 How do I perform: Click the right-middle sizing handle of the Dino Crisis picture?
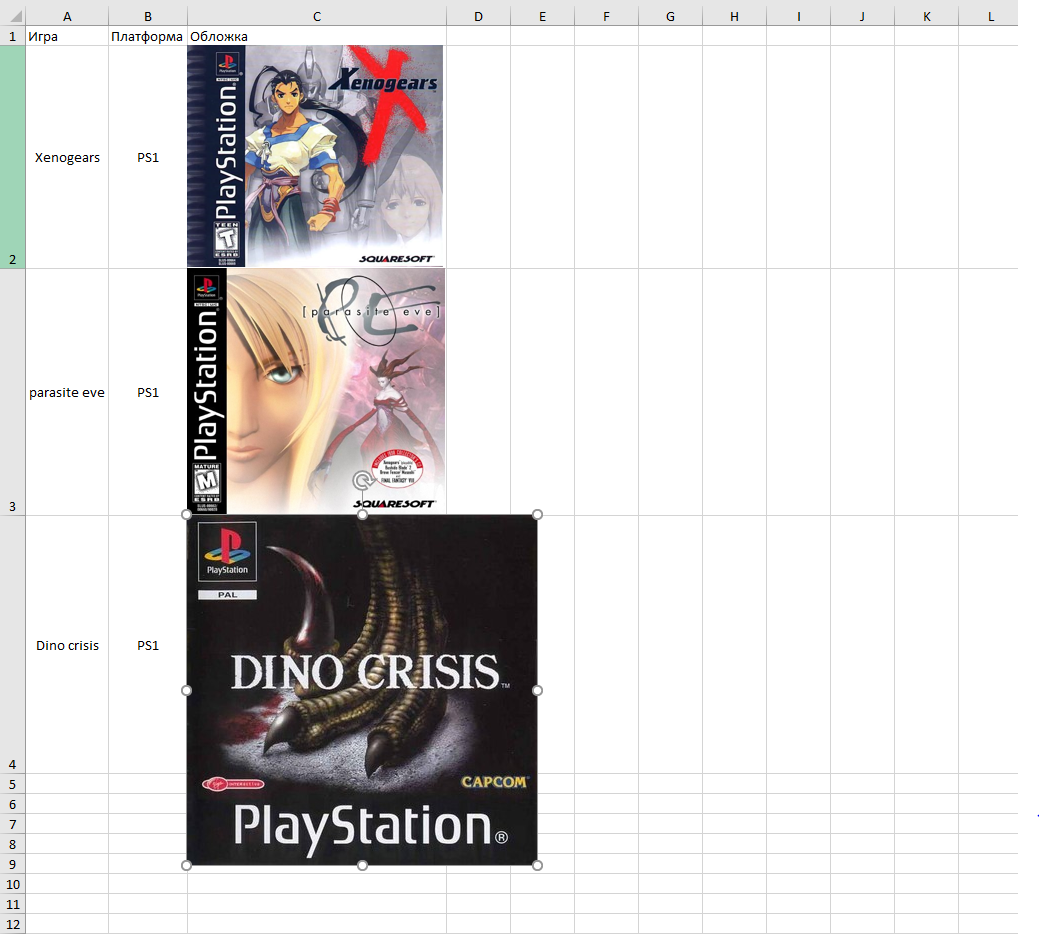[x=537, y=690]
